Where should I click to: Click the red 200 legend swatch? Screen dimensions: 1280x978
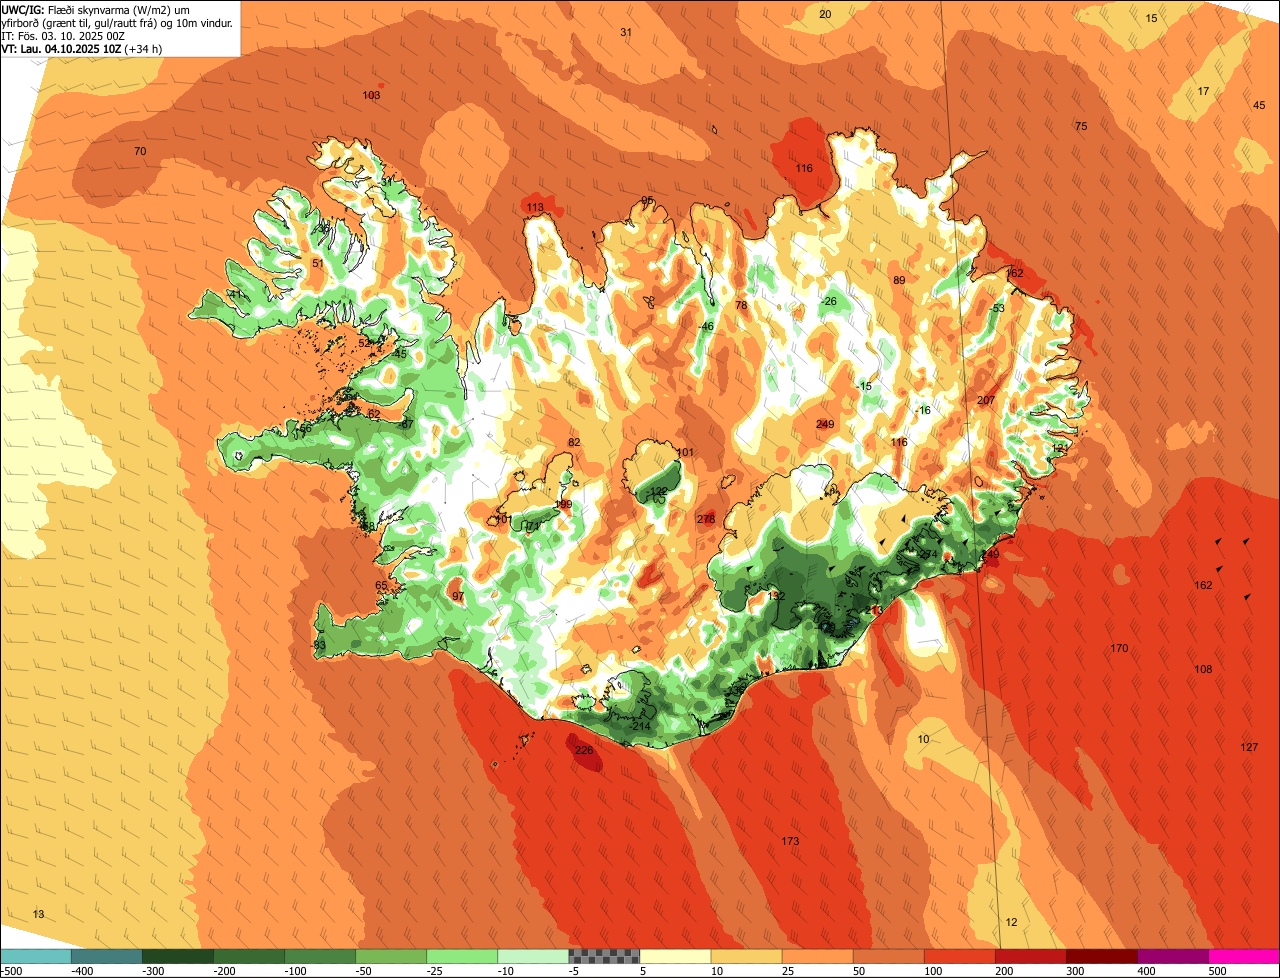[1031, 956]
